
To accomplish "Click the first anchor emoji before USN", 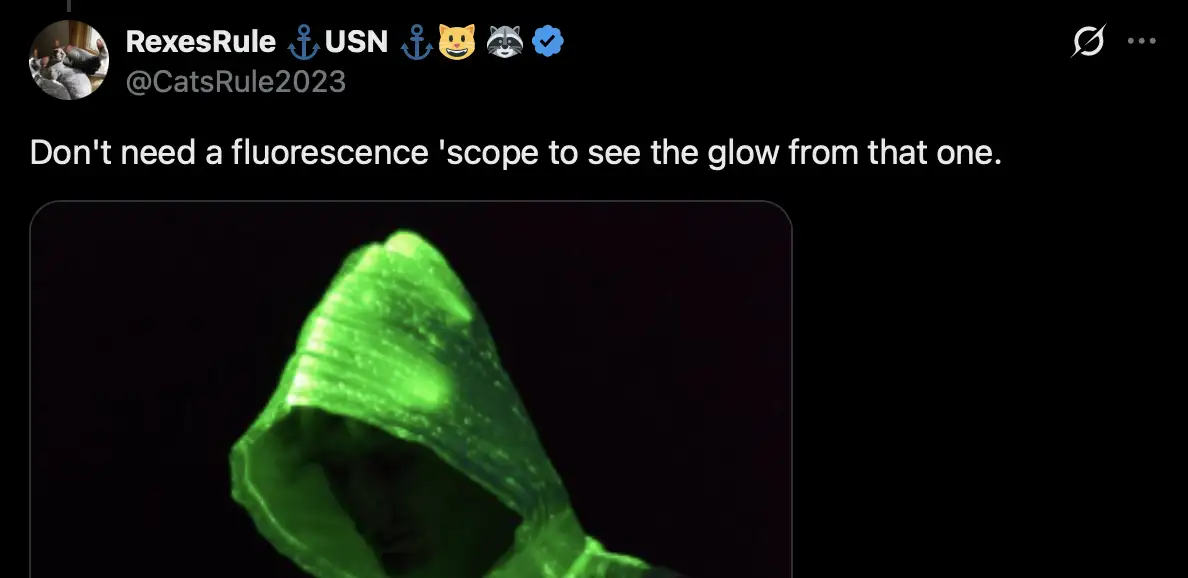I will [304, 42].
